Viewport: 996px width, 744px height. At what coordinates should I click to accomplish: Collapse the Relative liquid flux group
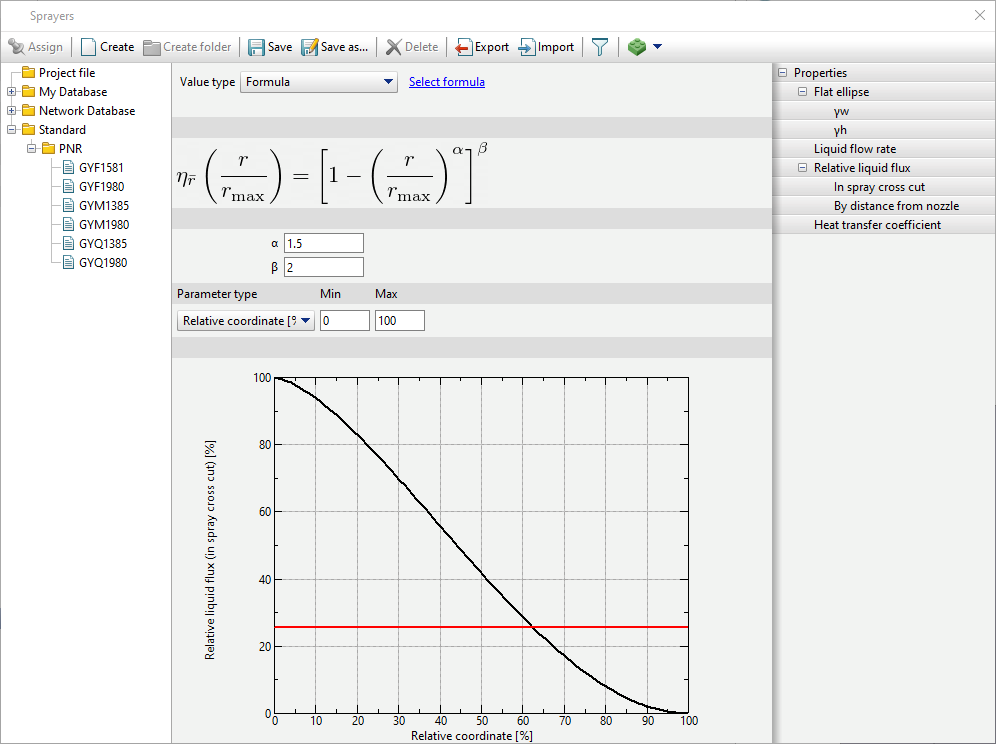(802, 168)
